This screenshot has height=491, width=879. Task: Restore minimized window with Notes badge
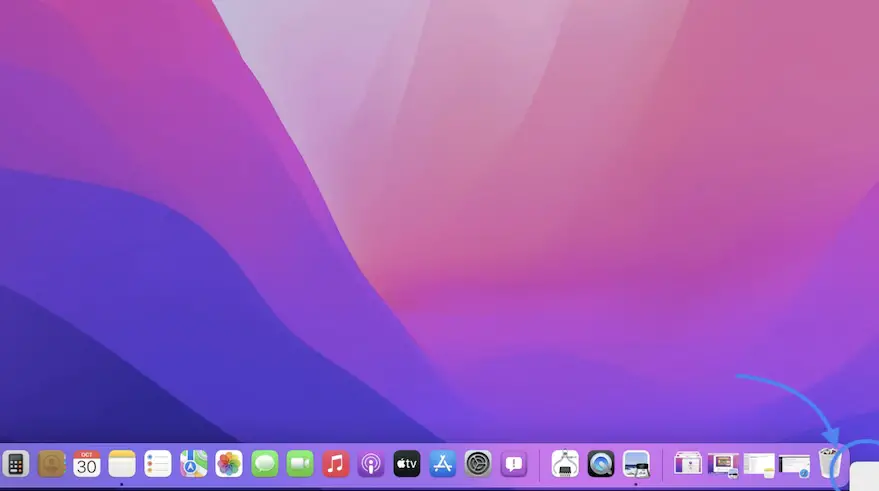[x=759, y=465]
